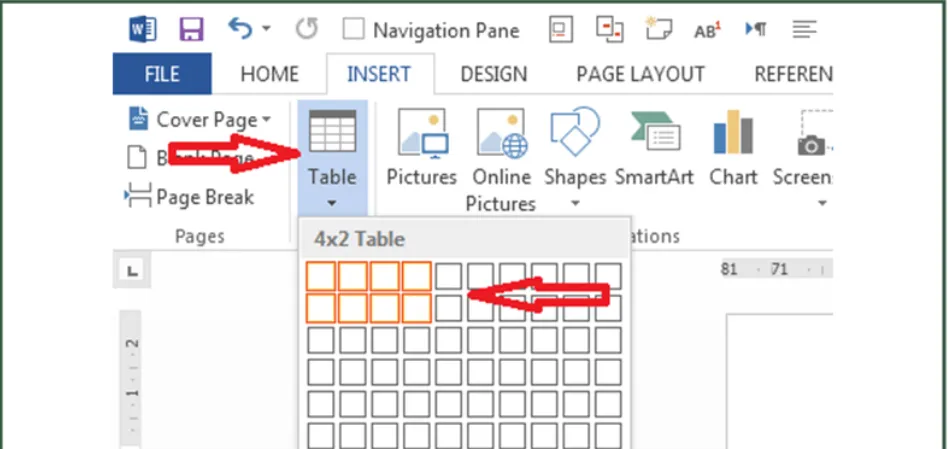Open the Undo history dropdown arrow
Viewport: 948px width, 449px height.
click(267, 30)
